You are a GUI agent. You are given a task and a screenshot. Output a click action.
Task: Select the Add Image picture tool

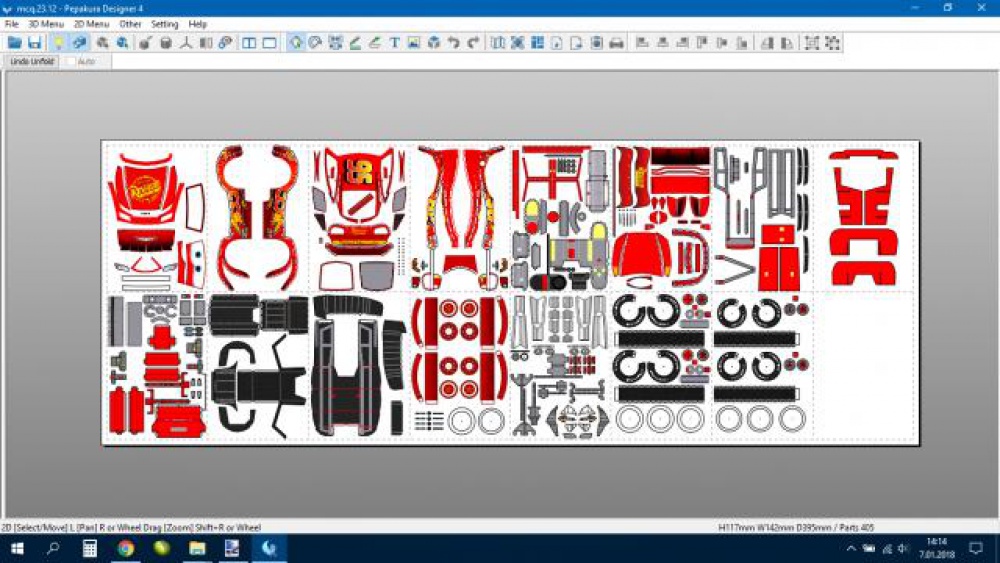[x=414, y=43]
